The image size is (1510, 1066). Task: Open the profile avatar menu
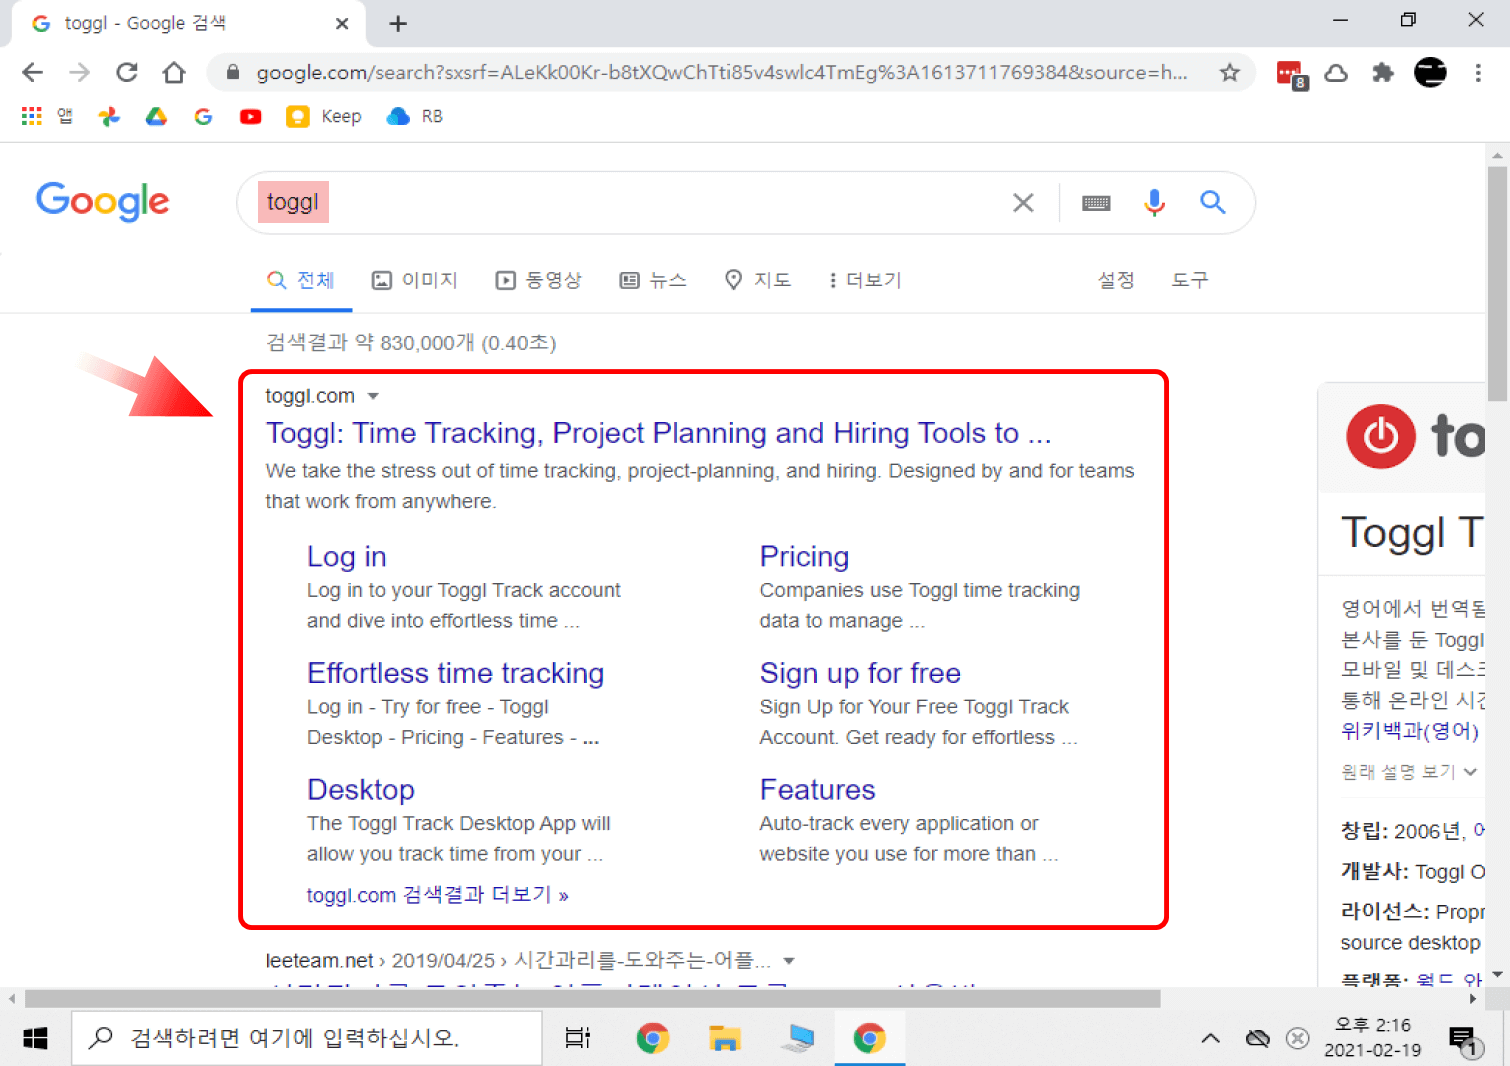click(1430, 72)
